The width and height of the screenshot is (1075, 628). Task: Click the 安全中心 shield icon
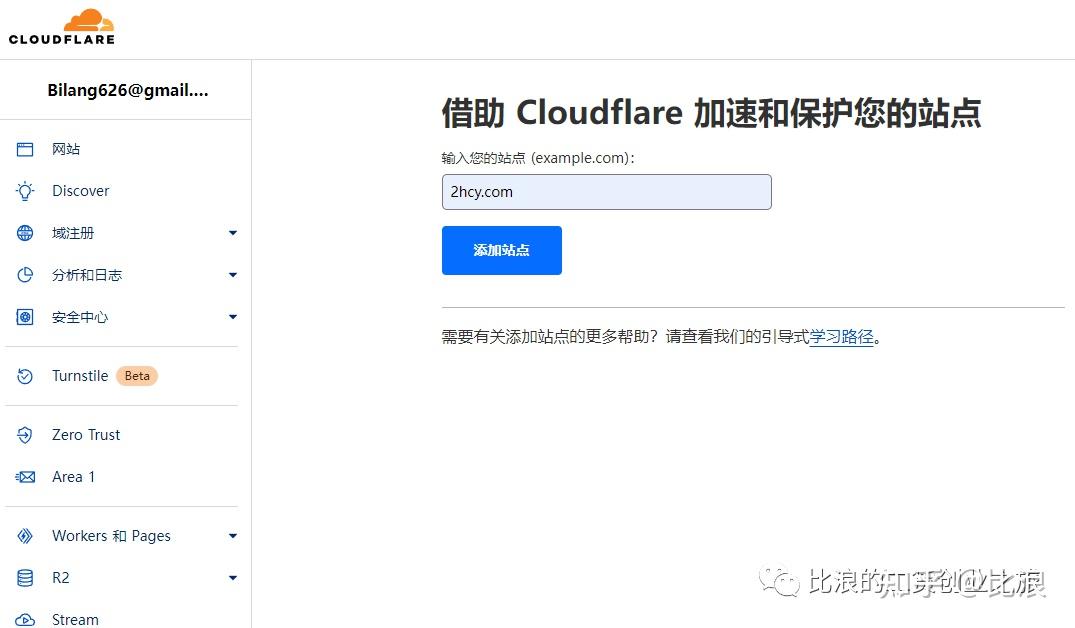(24, 317)
